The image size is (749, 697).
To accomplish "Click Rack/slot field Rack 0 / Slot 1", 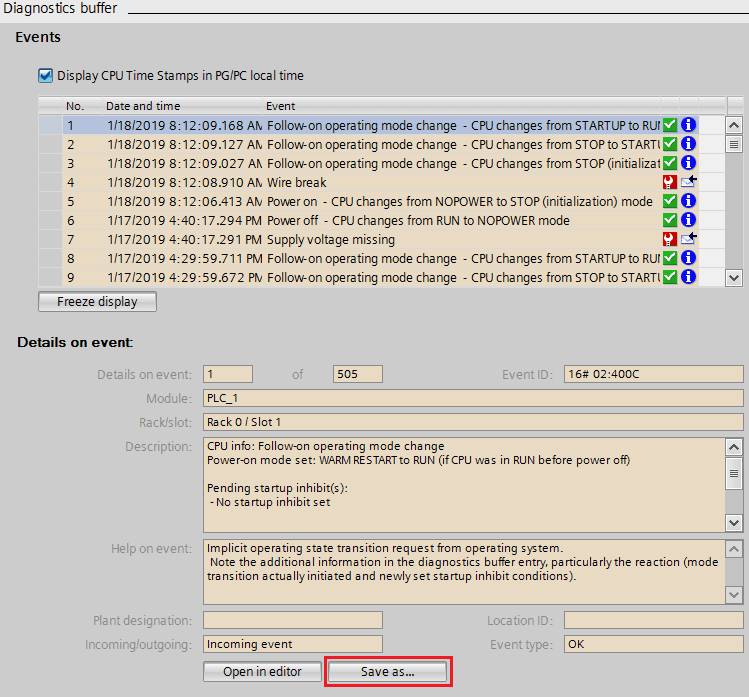I will [473, 422].
